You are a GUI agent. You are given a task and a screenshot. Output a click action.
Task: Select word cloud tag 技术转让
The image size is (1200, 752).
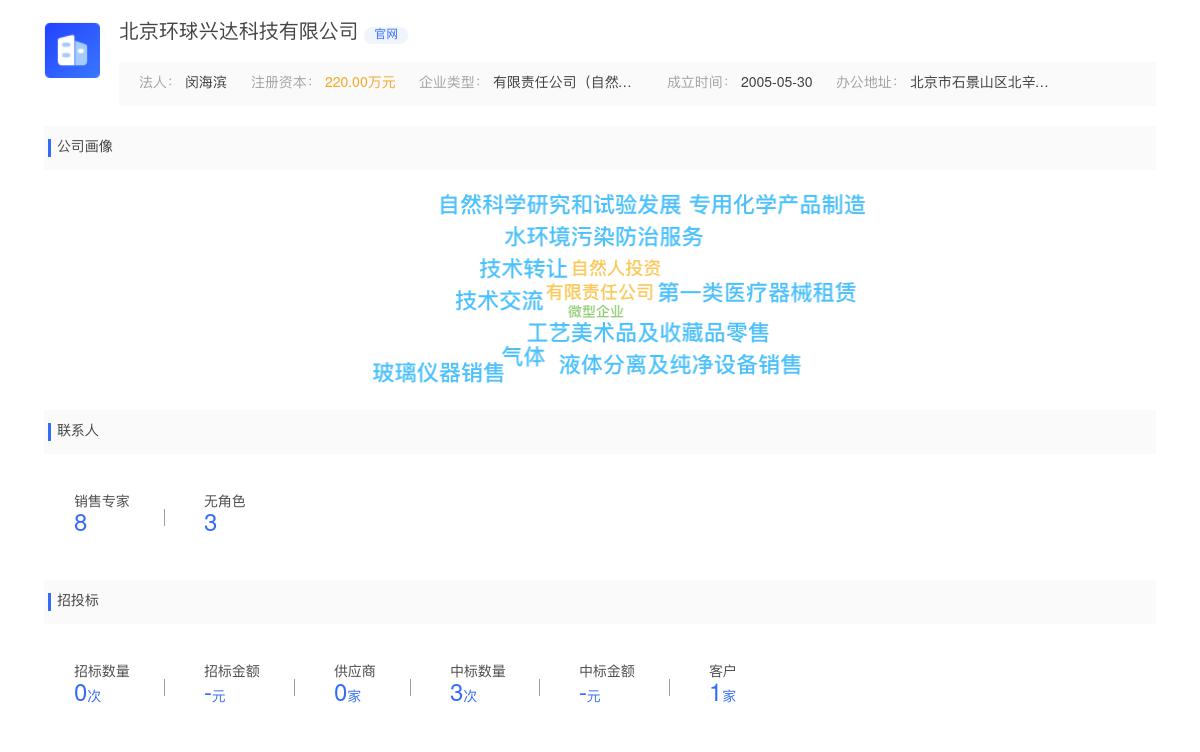pos(523,269)
